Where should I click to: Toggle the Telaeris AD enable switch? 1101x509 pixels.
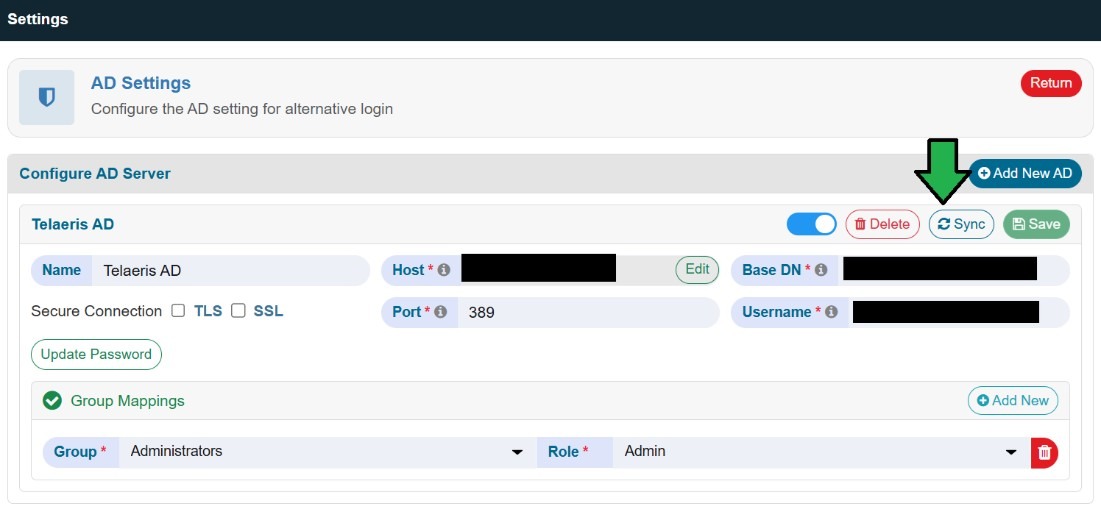tap(811, 224)
